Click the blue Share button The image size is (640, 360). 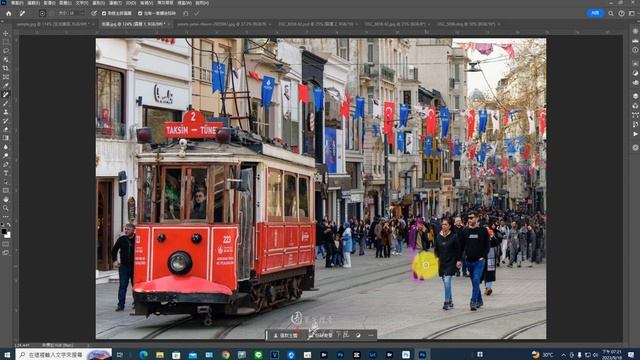click(595, 13)
